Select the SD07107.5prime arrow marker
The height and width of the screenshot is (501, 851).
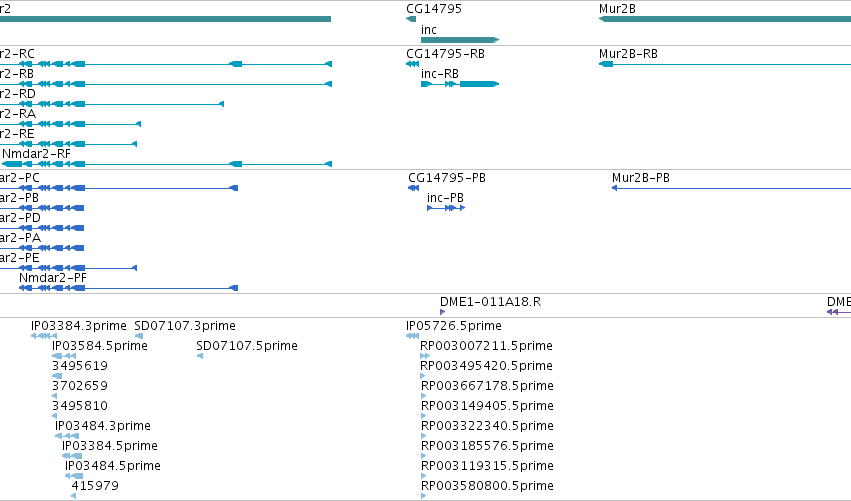click(200, 356)
